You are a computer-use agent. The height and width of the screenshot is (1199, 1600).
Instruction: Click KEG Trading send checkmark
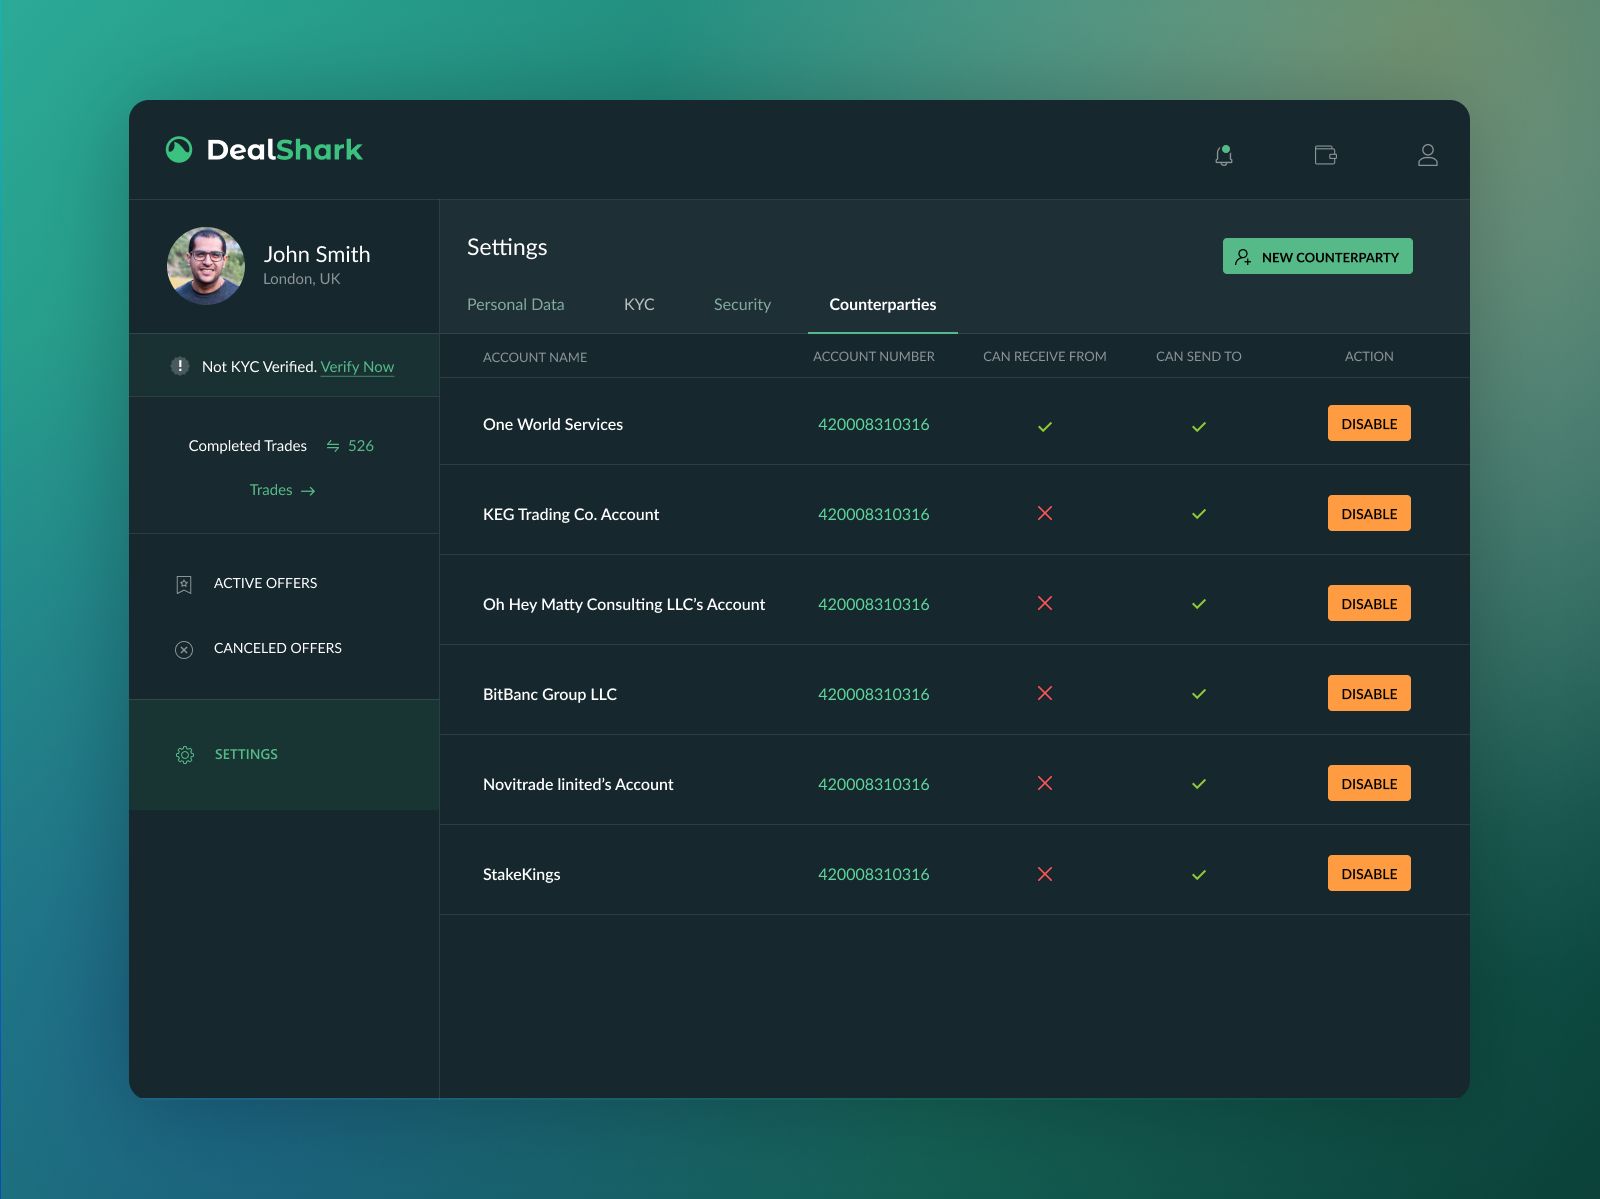click(x=1199, y=514)
